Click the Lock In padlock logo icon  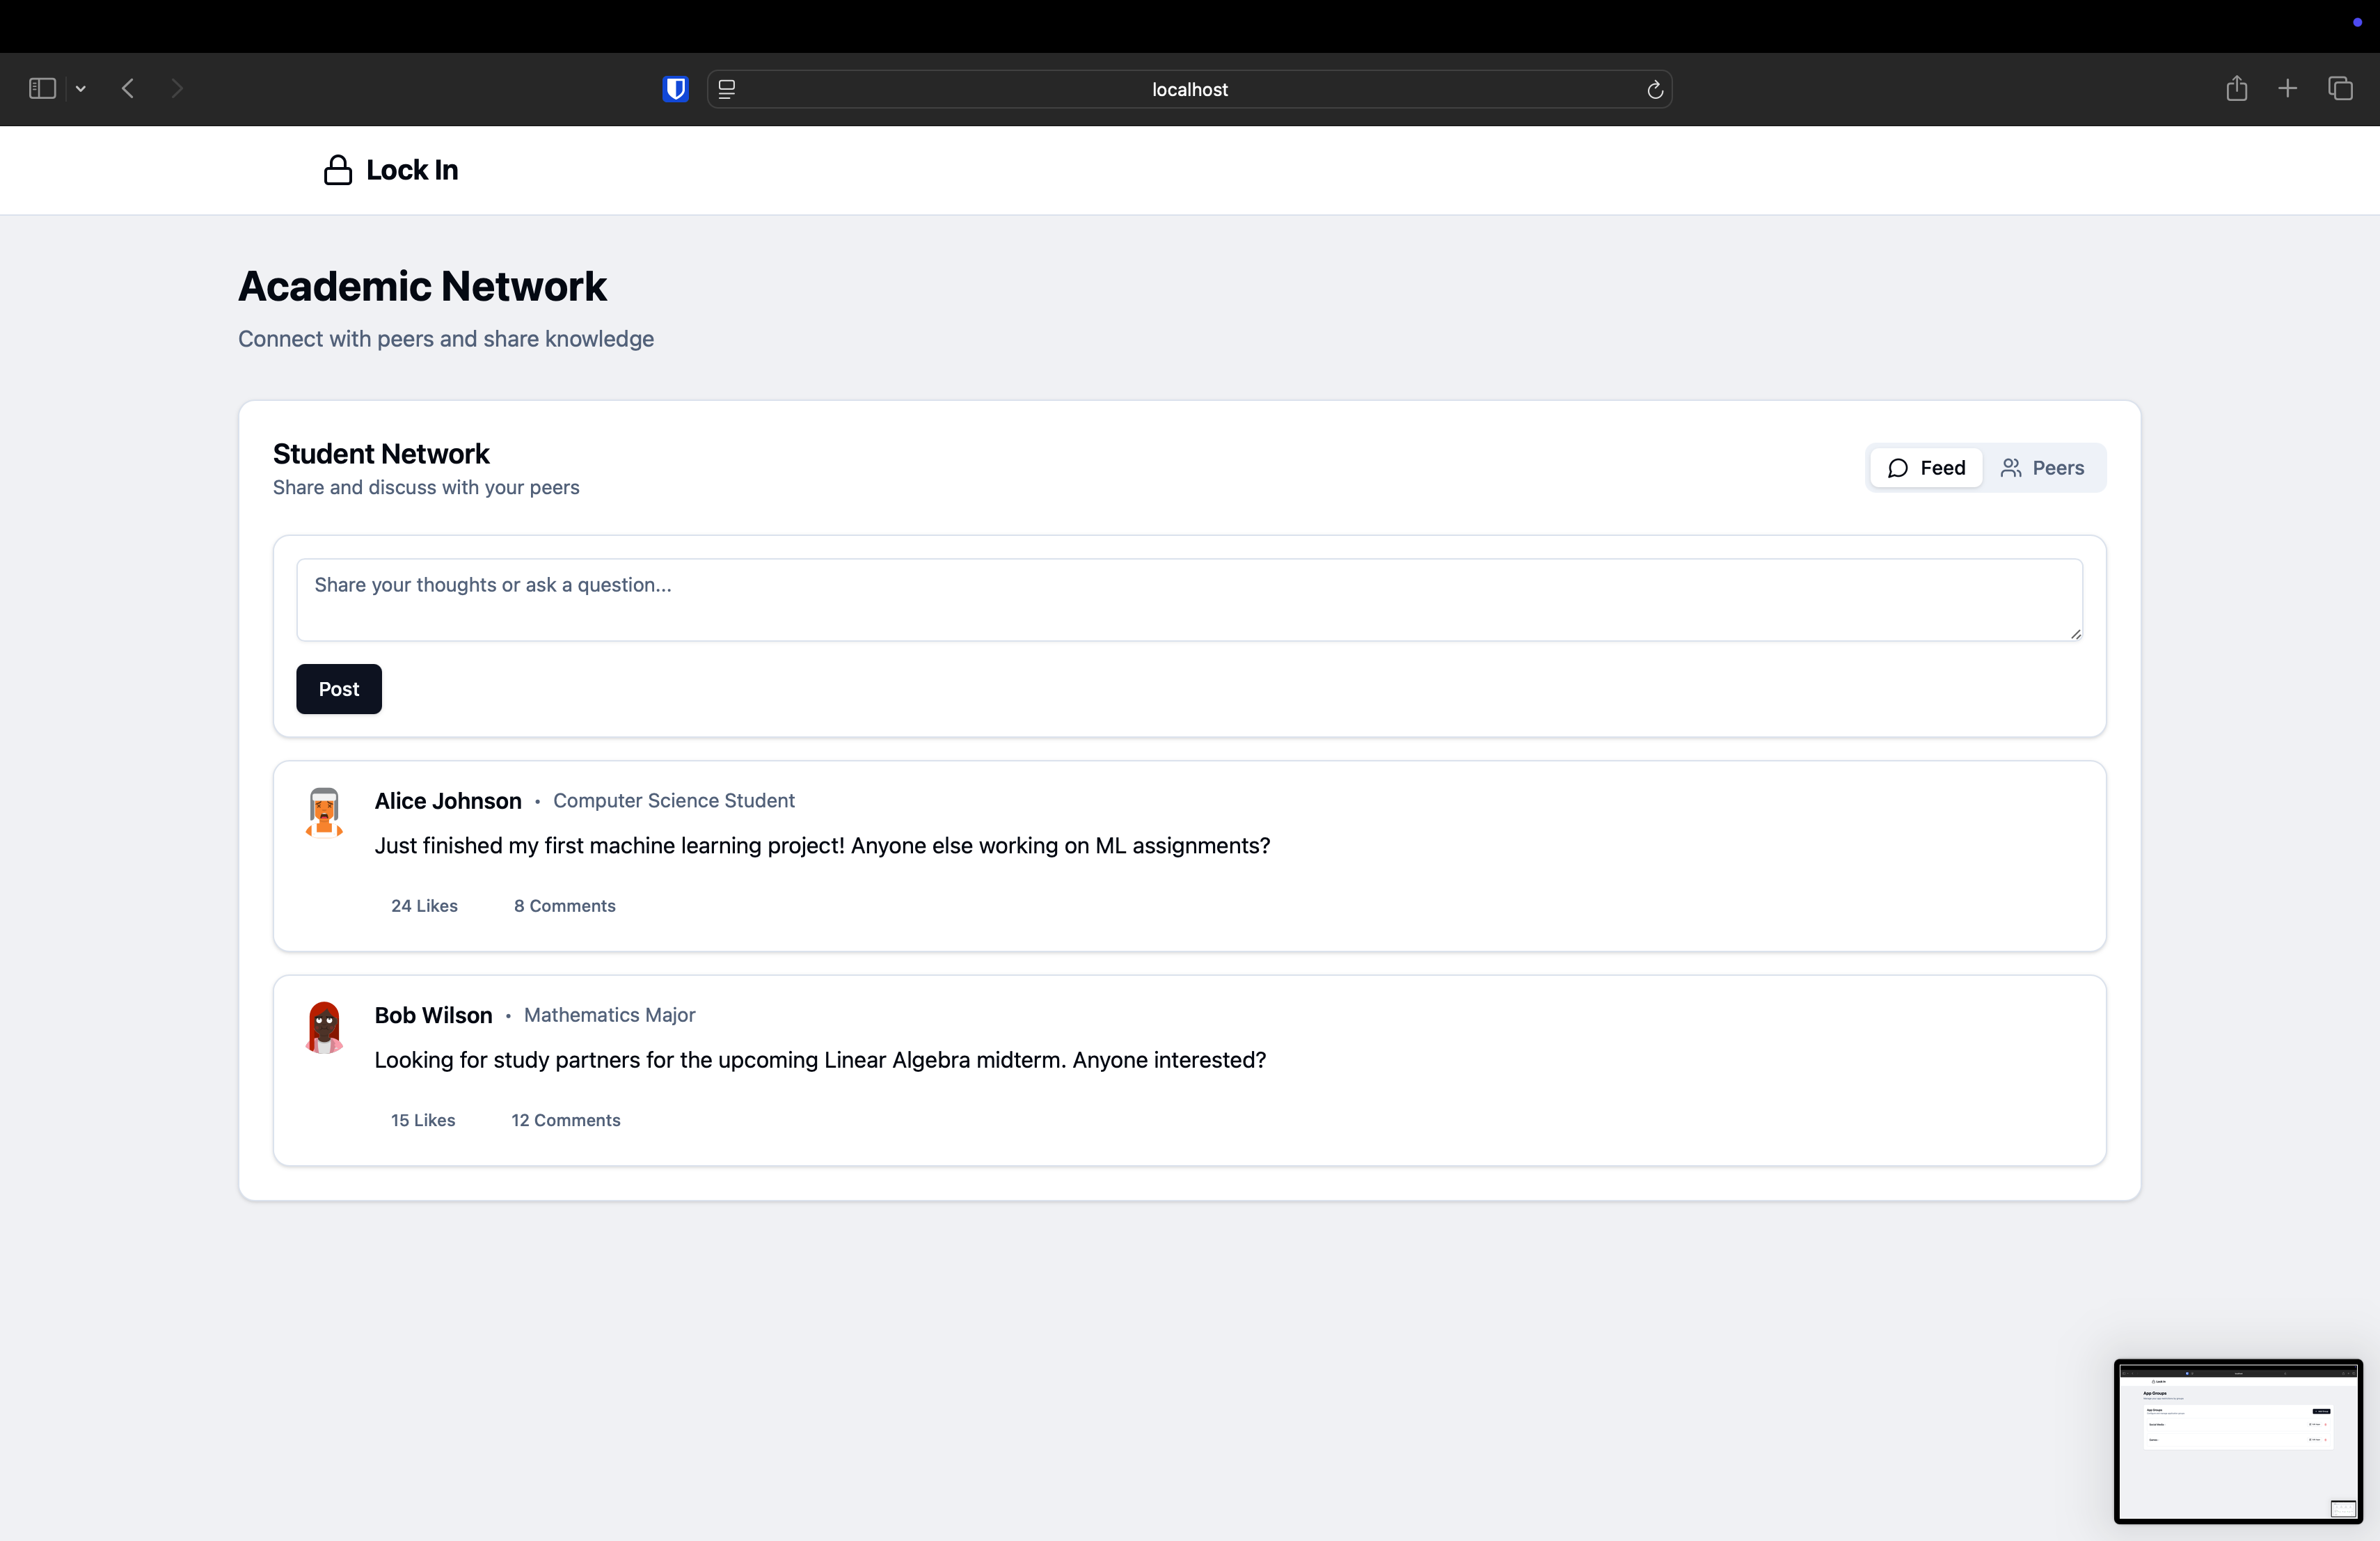coord(338,170)
